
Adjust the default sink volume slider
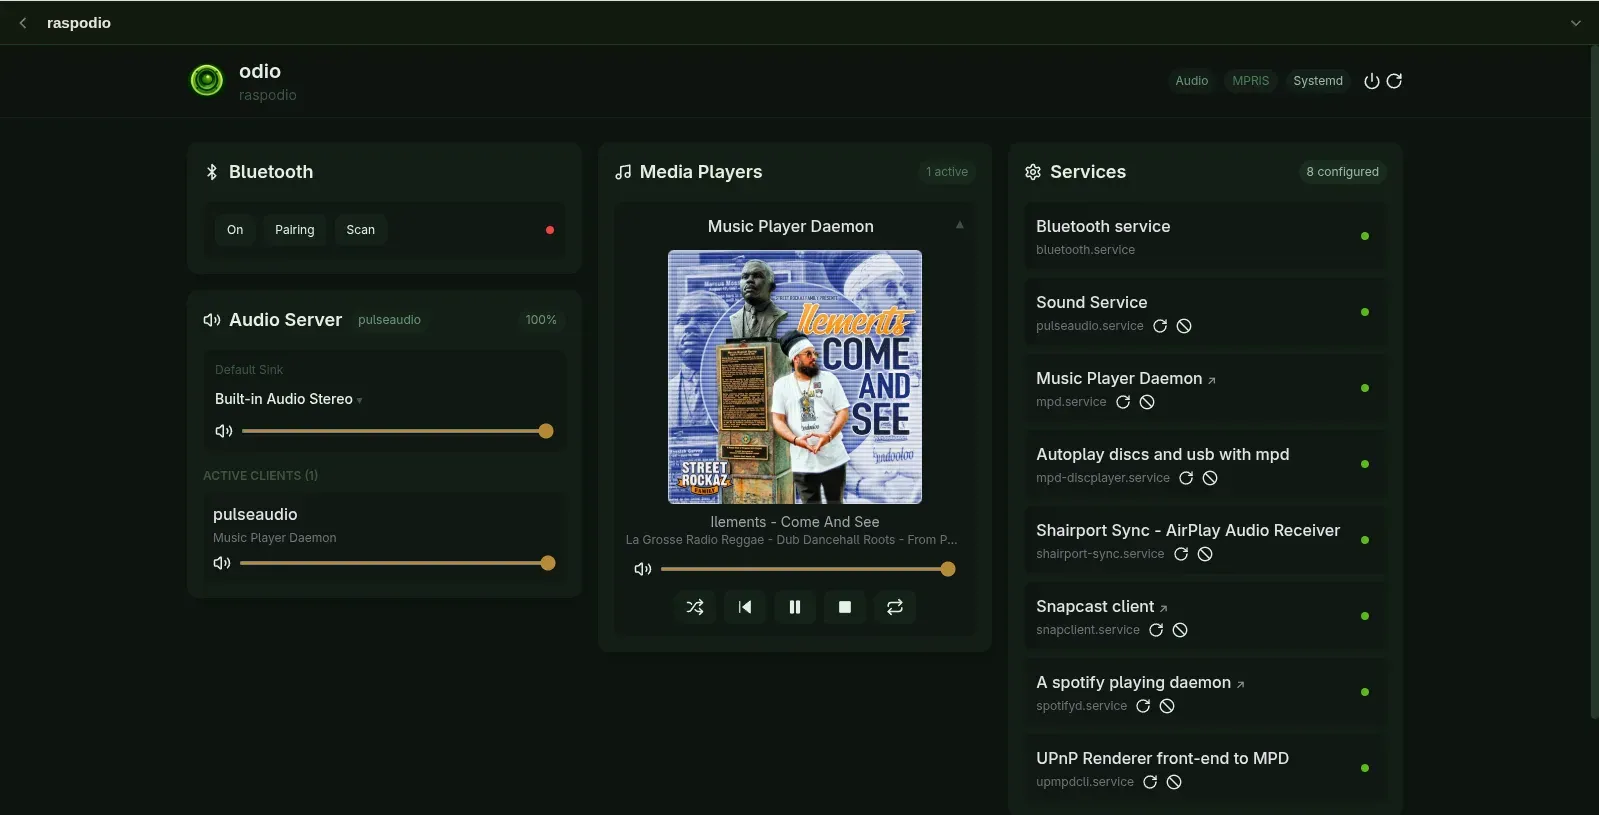397,431
